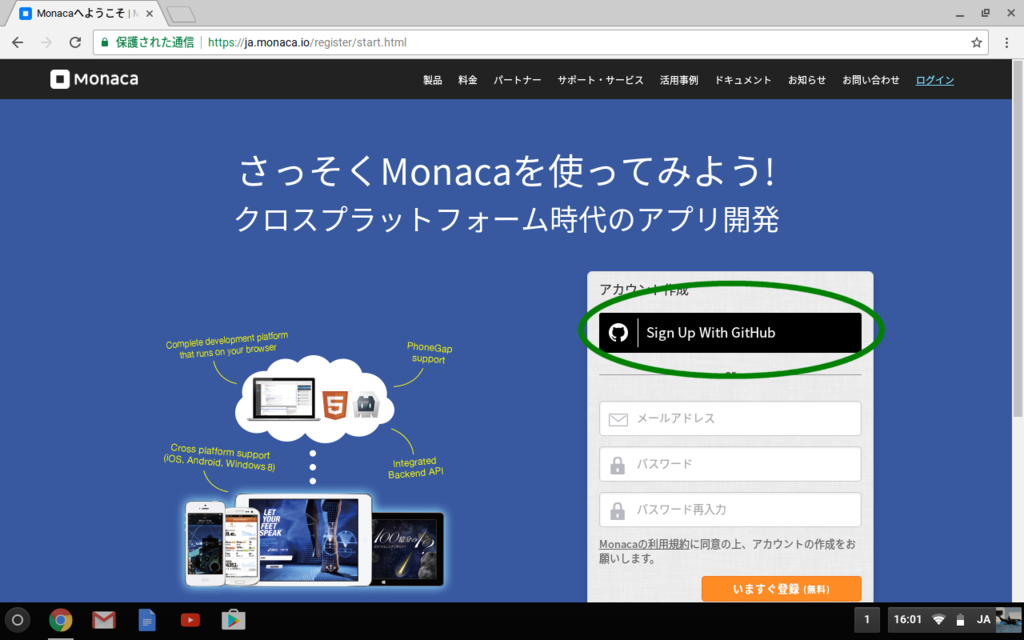Reload the page with refresh icon

coord(75,42)
